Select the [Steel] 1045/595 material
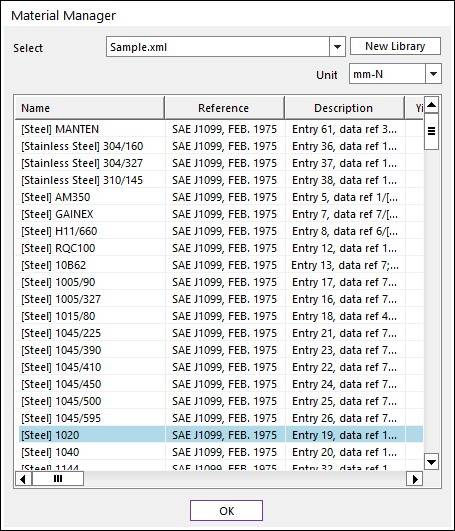 [x=61, y=418]
